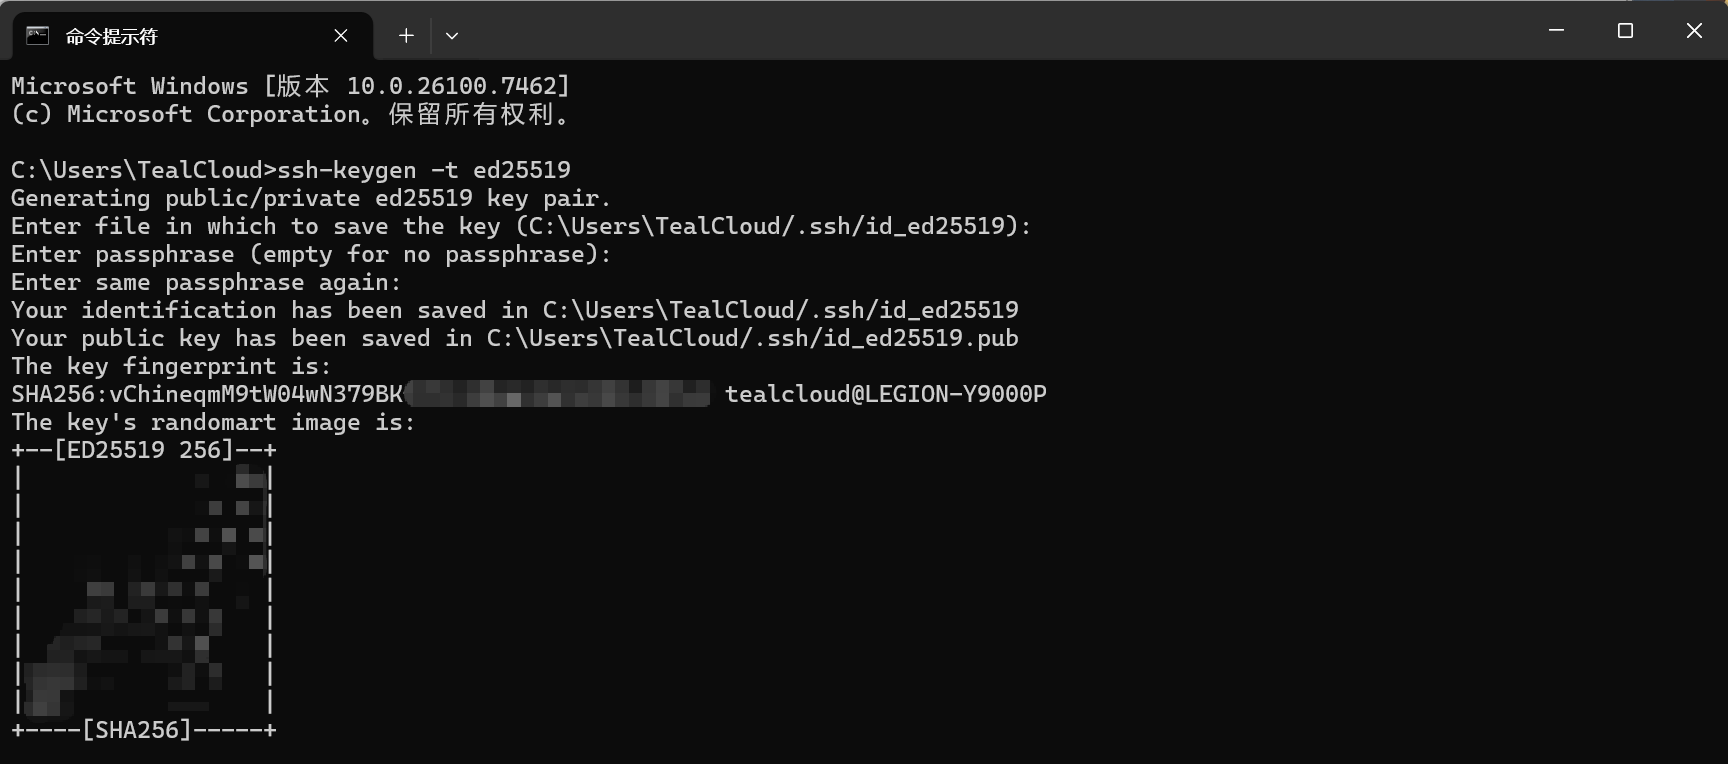Click the tealcloud@LEGION-Y9000P text

click(885, 394)
